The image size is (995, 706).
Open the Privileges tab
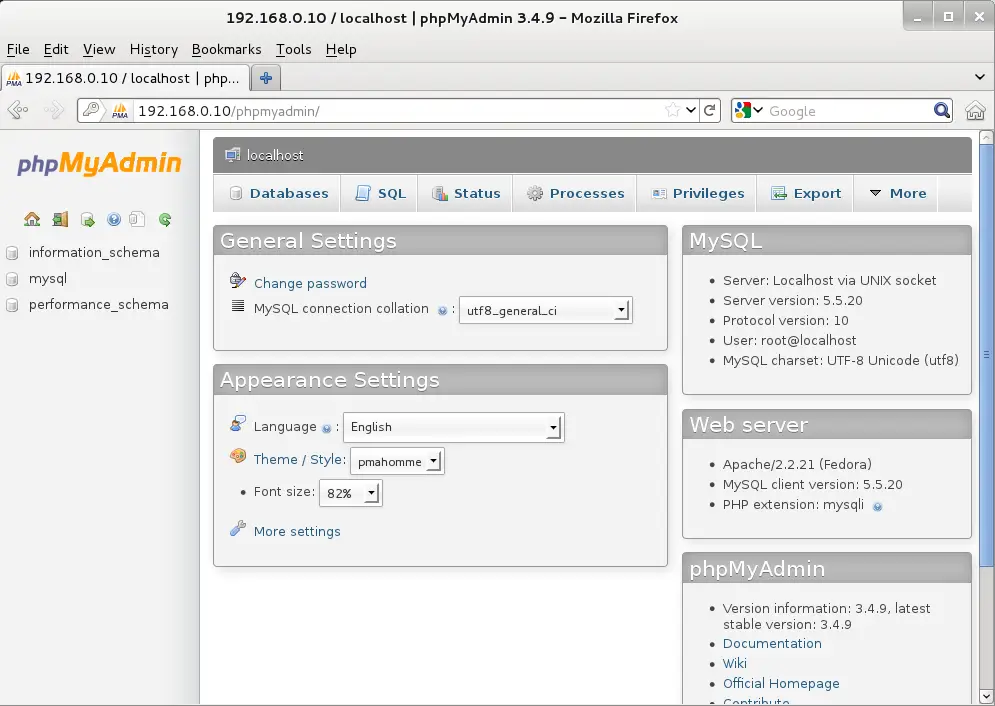pos(697,193)
